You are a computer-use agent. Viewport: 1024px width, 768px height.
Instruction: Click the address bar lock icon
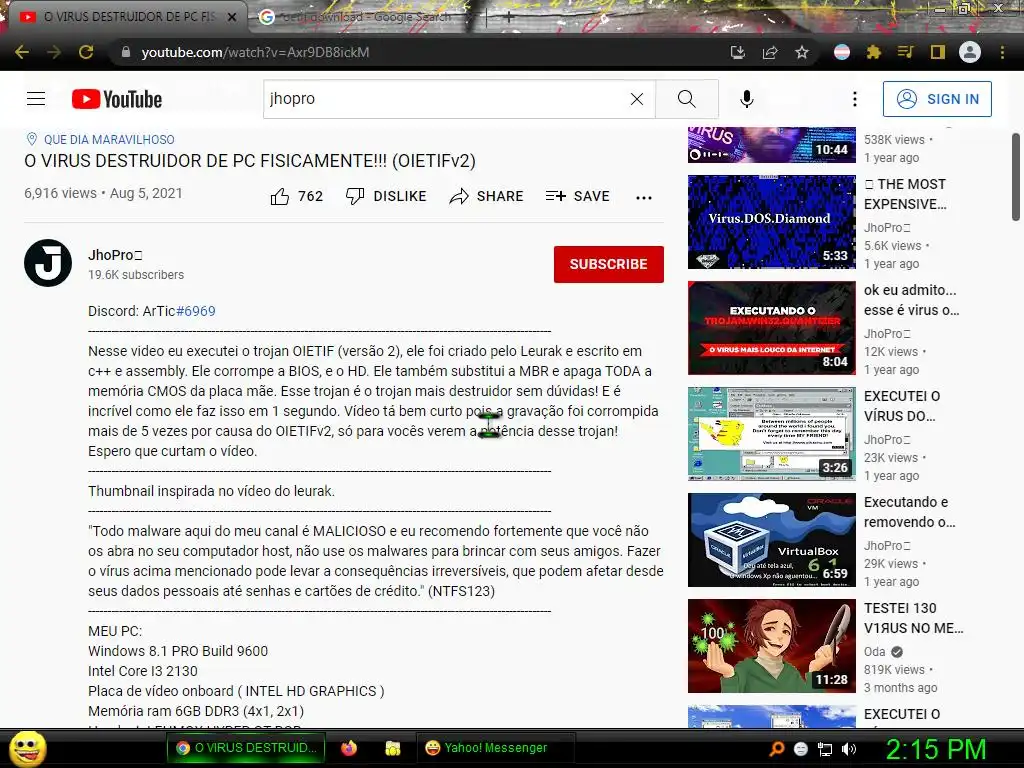pyautogui.click(x=126, y=52)
